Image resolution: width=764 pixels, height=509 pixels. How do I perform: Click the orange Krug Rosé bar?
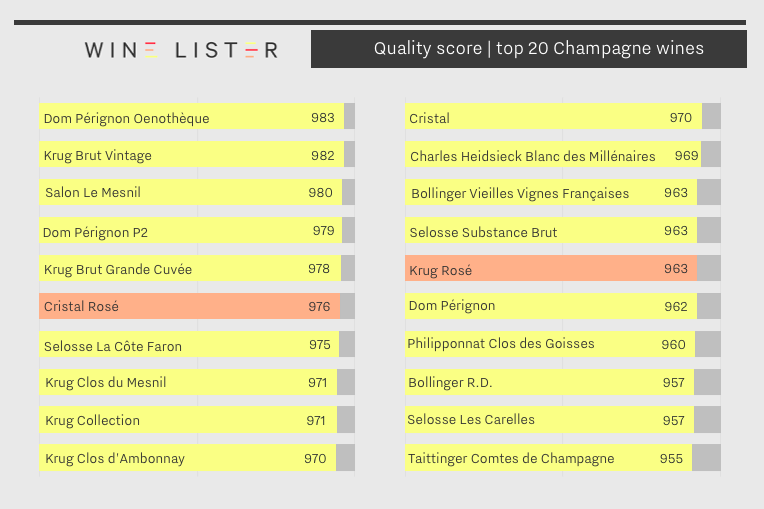[x=551, y=268]
